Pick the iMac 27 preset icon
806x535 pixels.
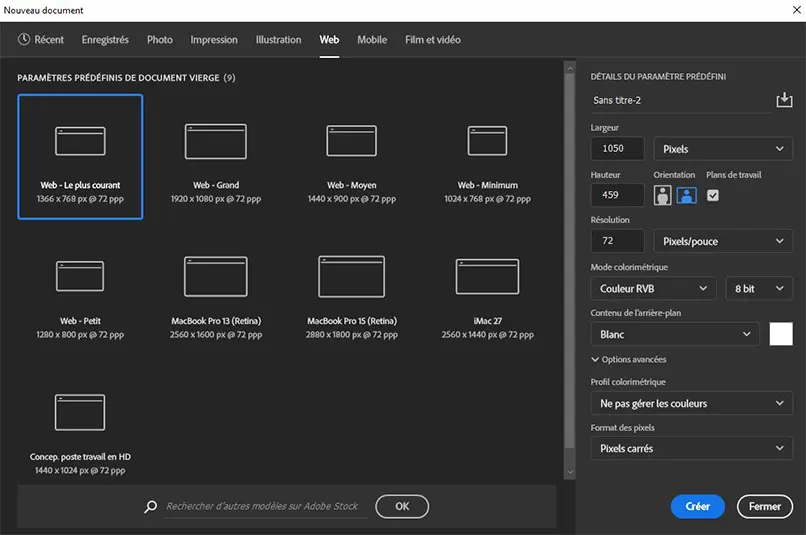click(487, 276)
